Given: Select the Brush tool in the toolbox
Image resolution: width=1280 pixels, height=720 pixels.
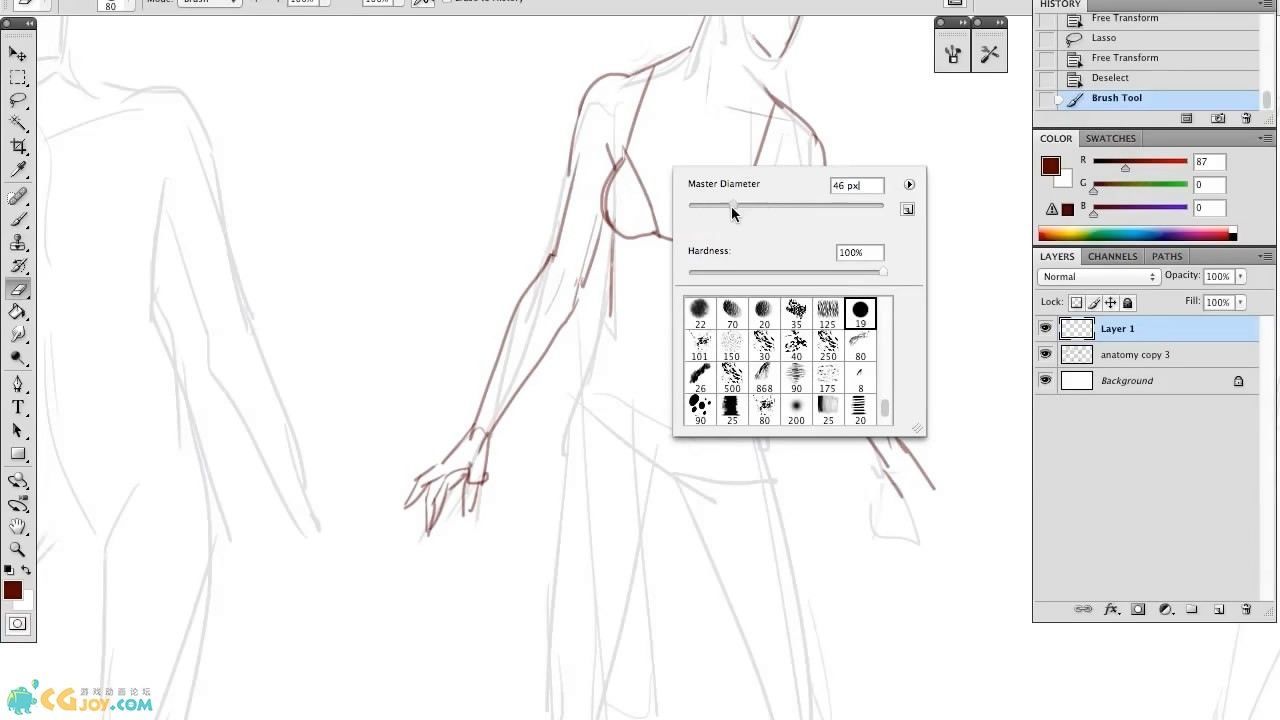Looking at the screenshot, I should click(x=18, y=220).
